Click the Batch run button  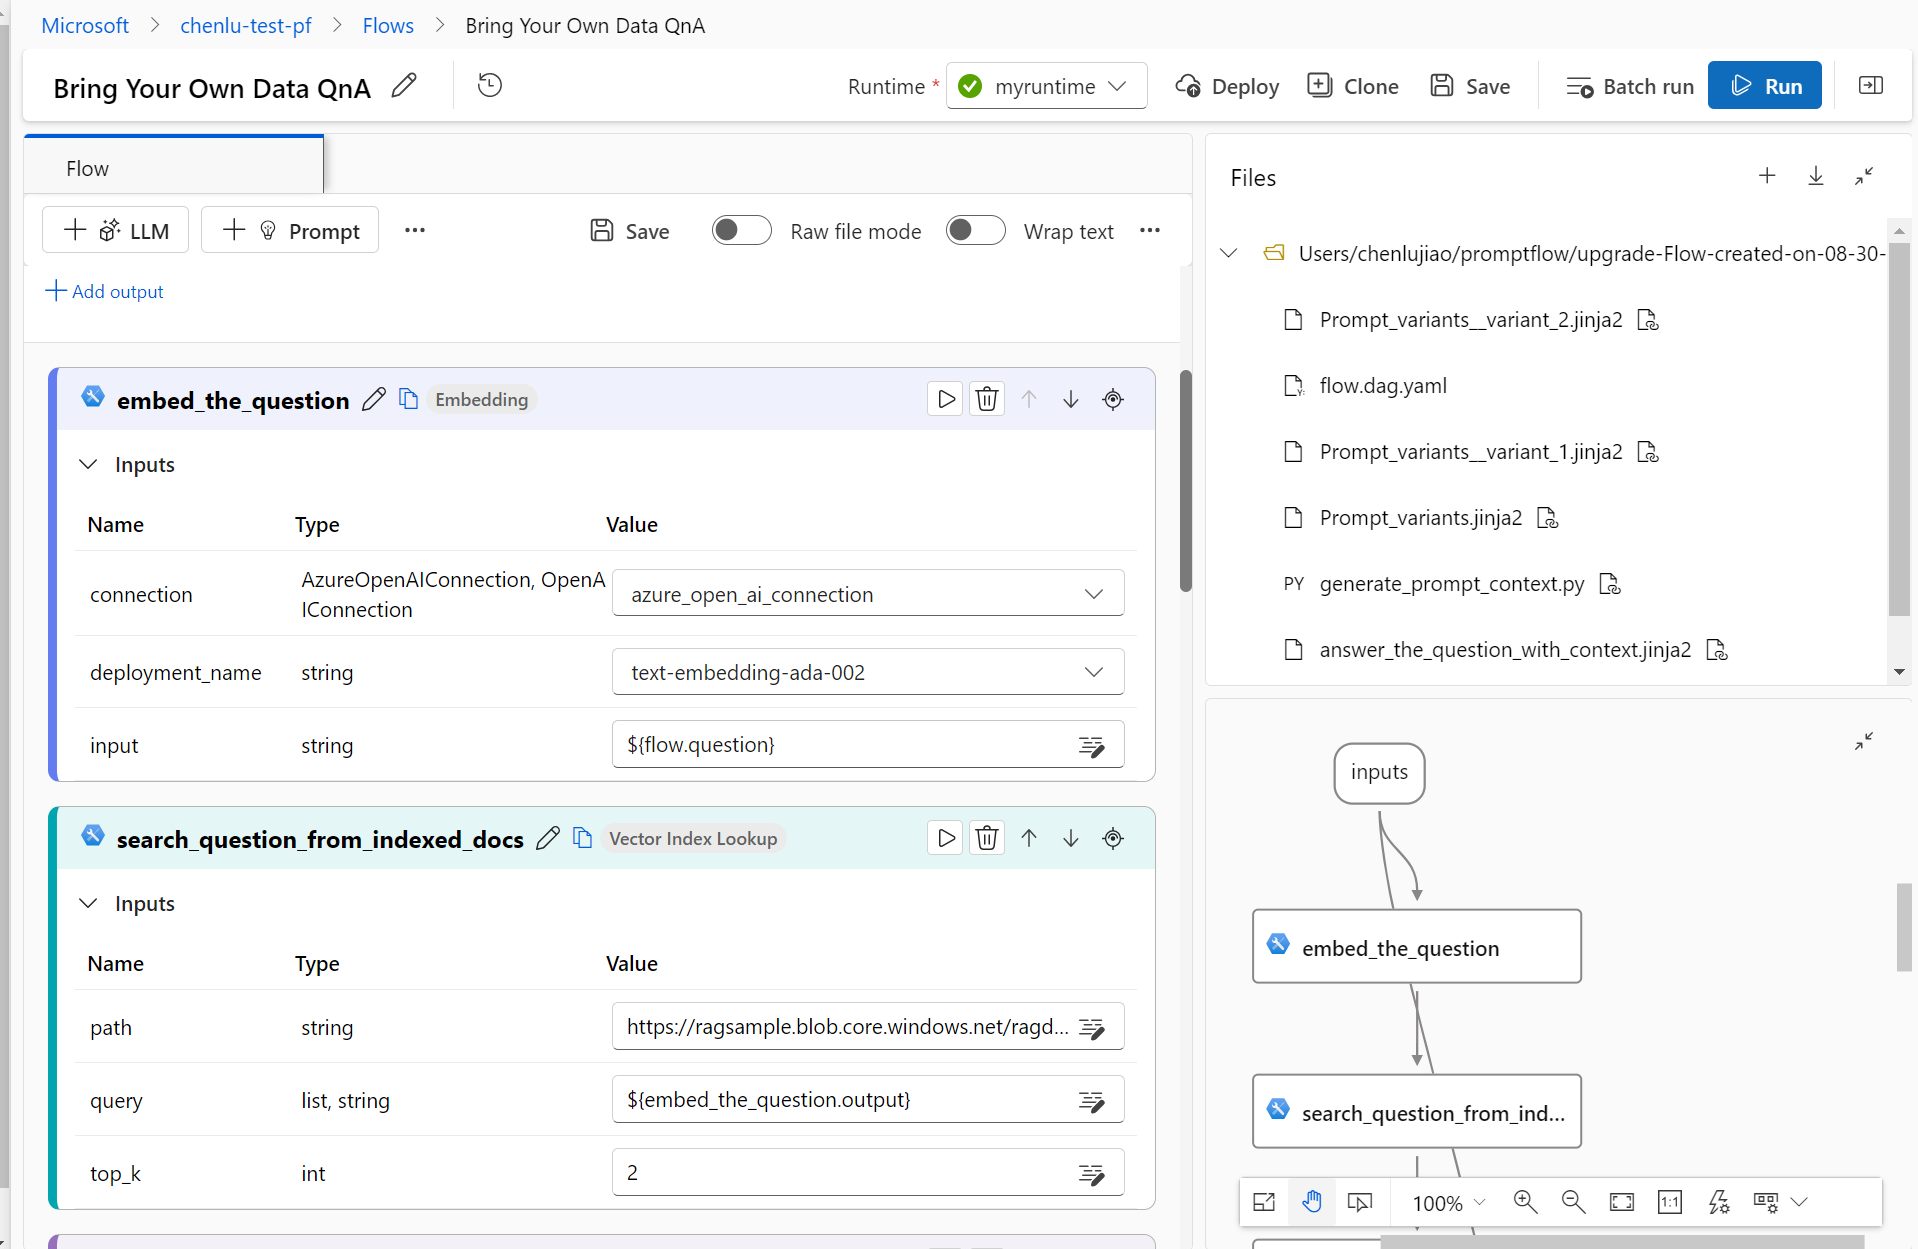[x=1629, y=87]
